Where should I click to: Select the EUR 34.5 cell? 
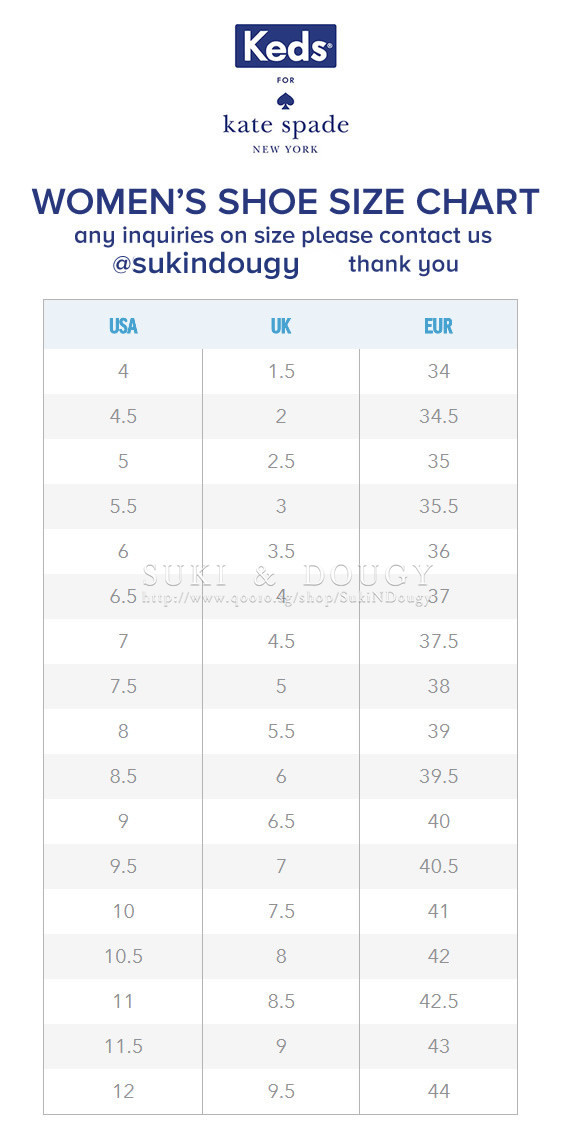coord(439,417)
